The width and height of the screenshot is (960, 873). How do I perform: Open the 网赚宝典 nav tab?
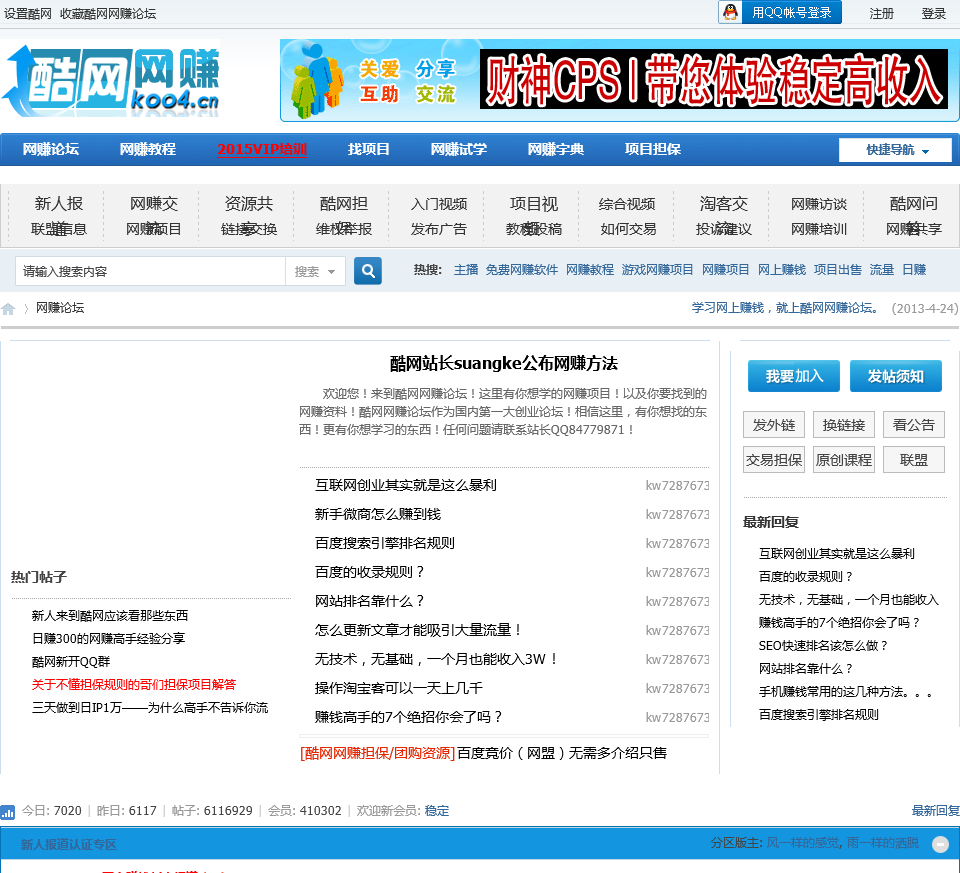(x=556, y=149)
